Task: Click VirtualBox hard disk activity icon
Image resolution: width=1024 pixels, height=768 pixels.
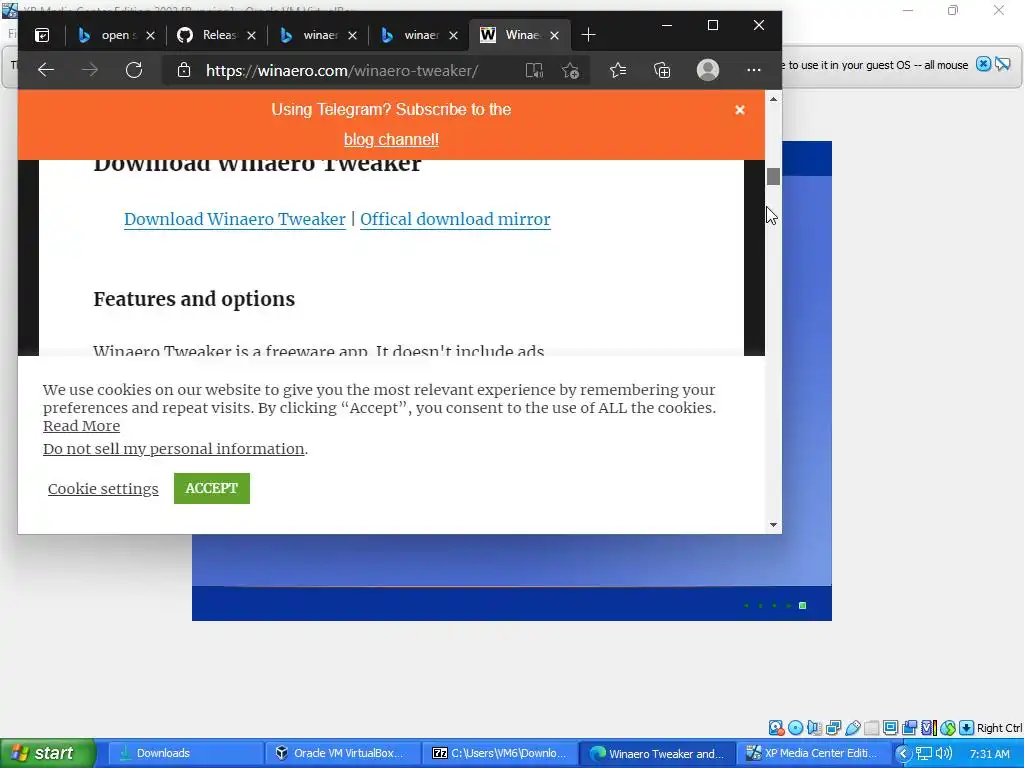Action: tap(776, 728)
